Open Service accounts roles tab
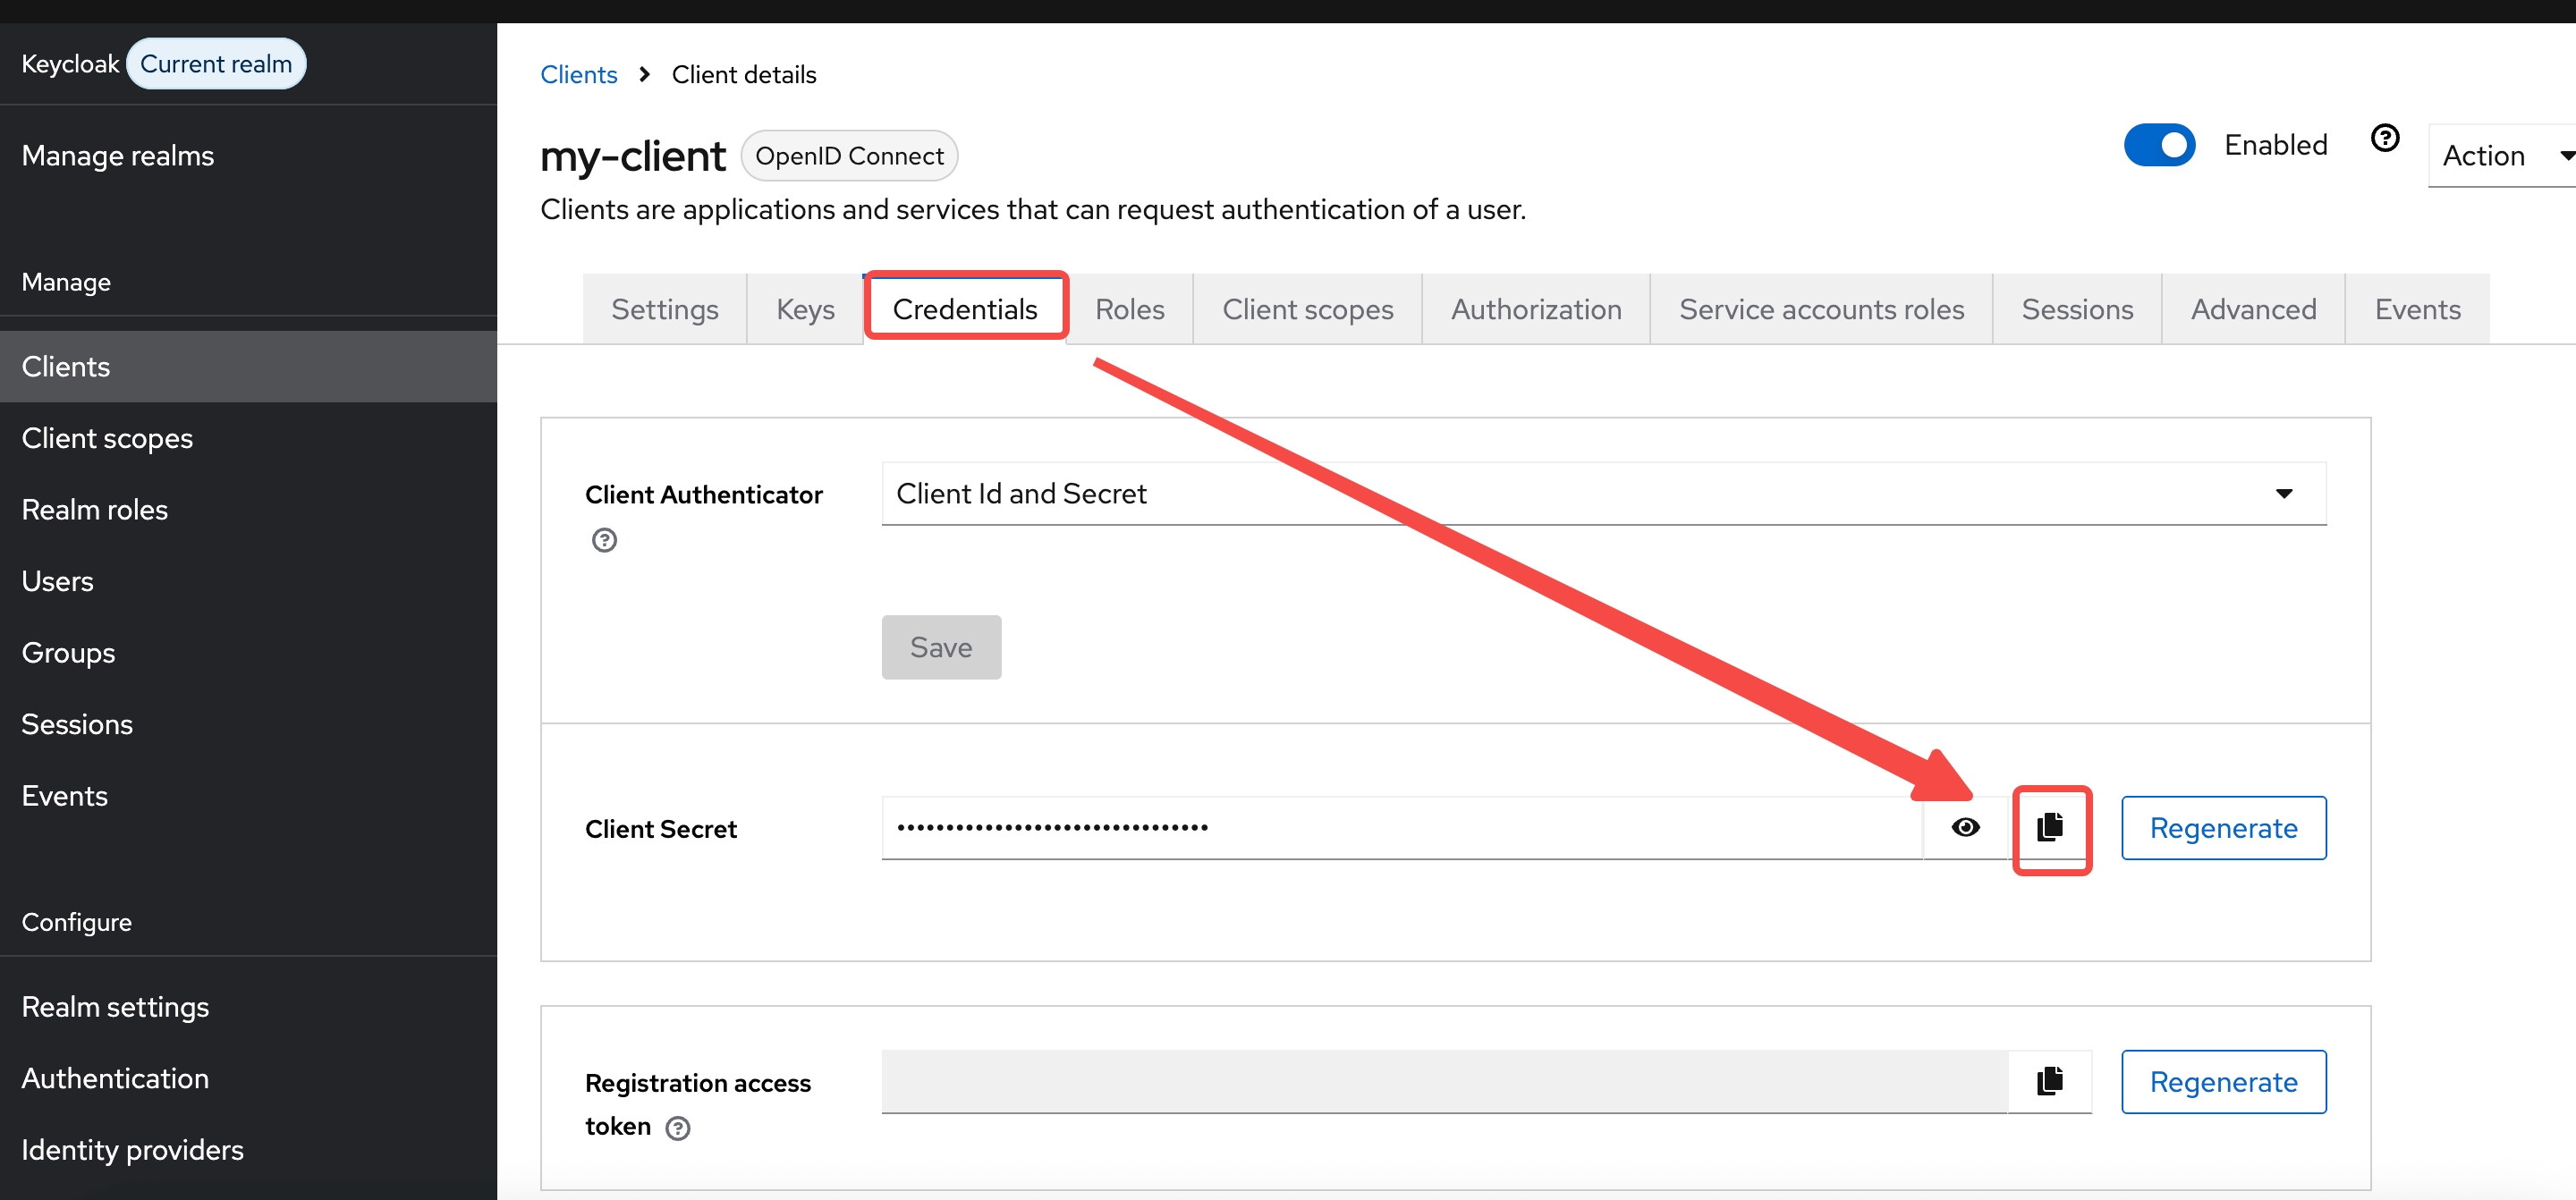 (x=1821, y=310)
